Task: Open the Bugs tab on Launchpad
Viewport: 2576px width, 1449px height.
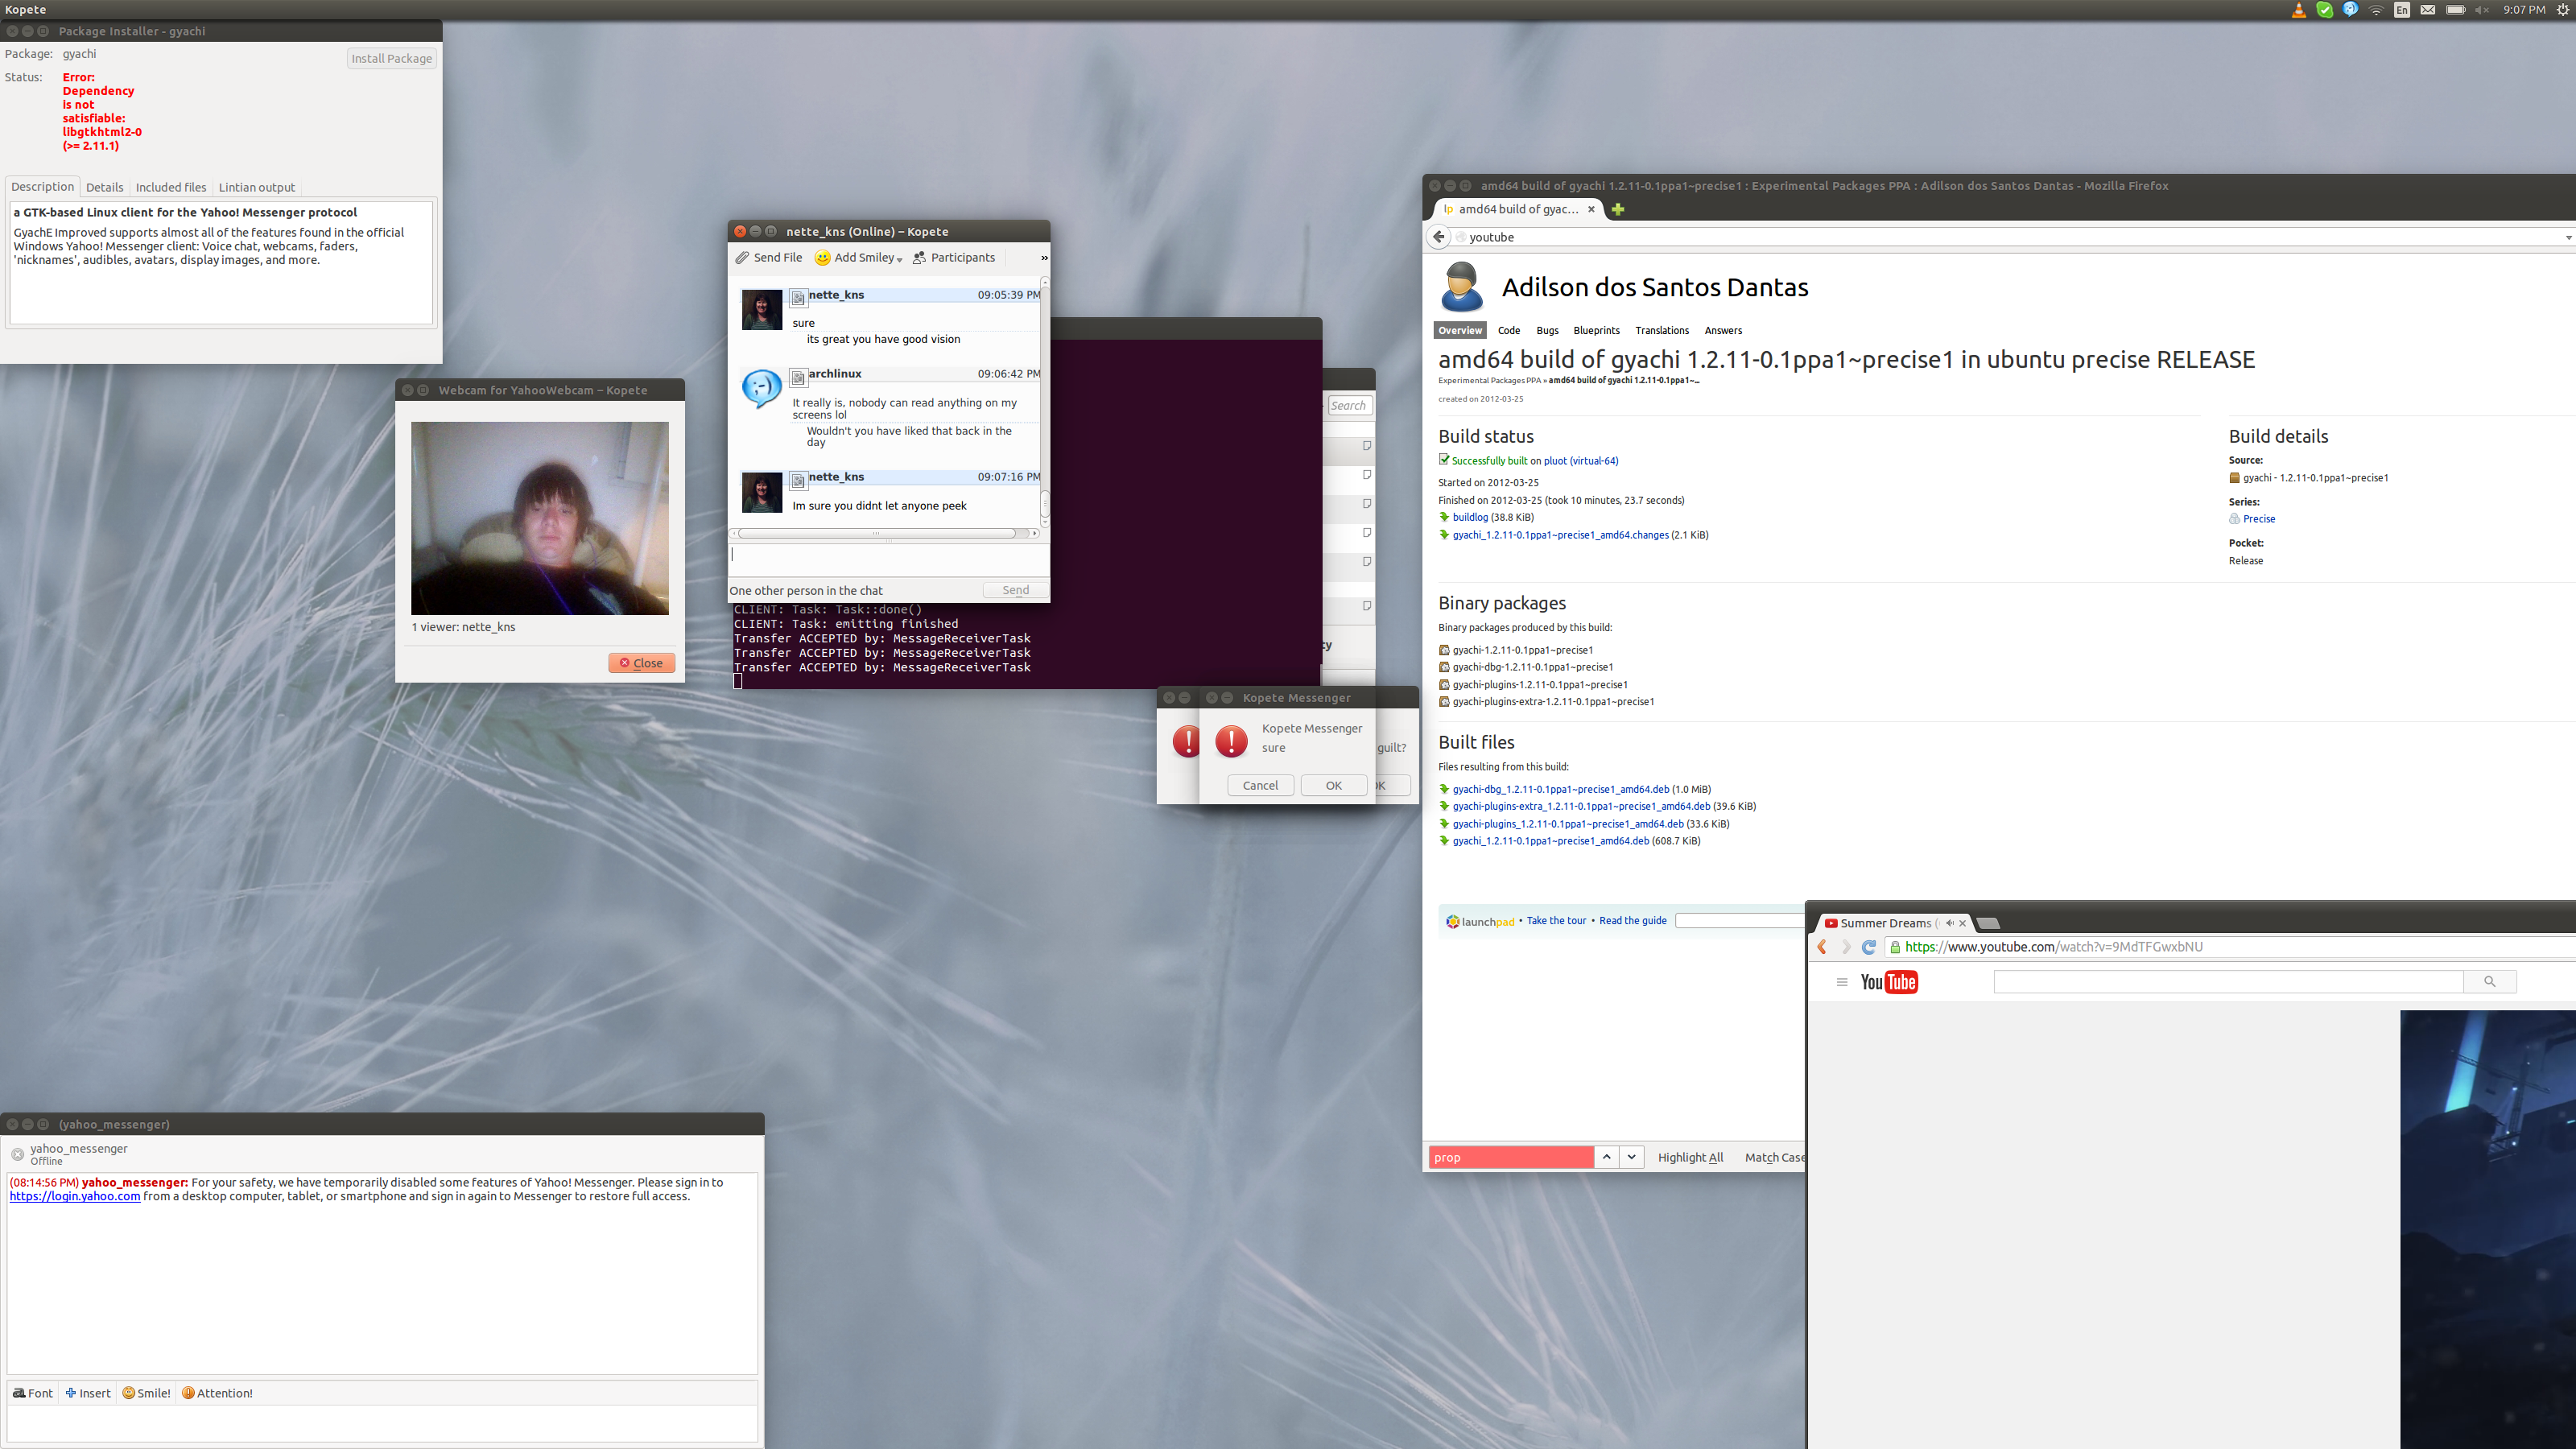Action: [1547, 331]
